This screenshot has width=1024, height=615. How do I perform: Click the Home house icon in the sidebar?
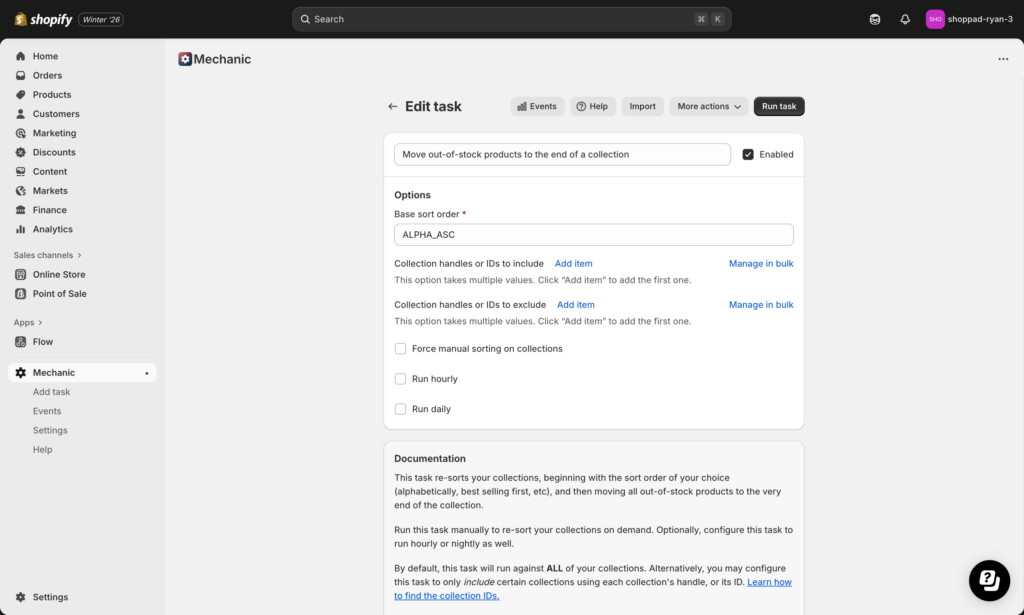20,56
